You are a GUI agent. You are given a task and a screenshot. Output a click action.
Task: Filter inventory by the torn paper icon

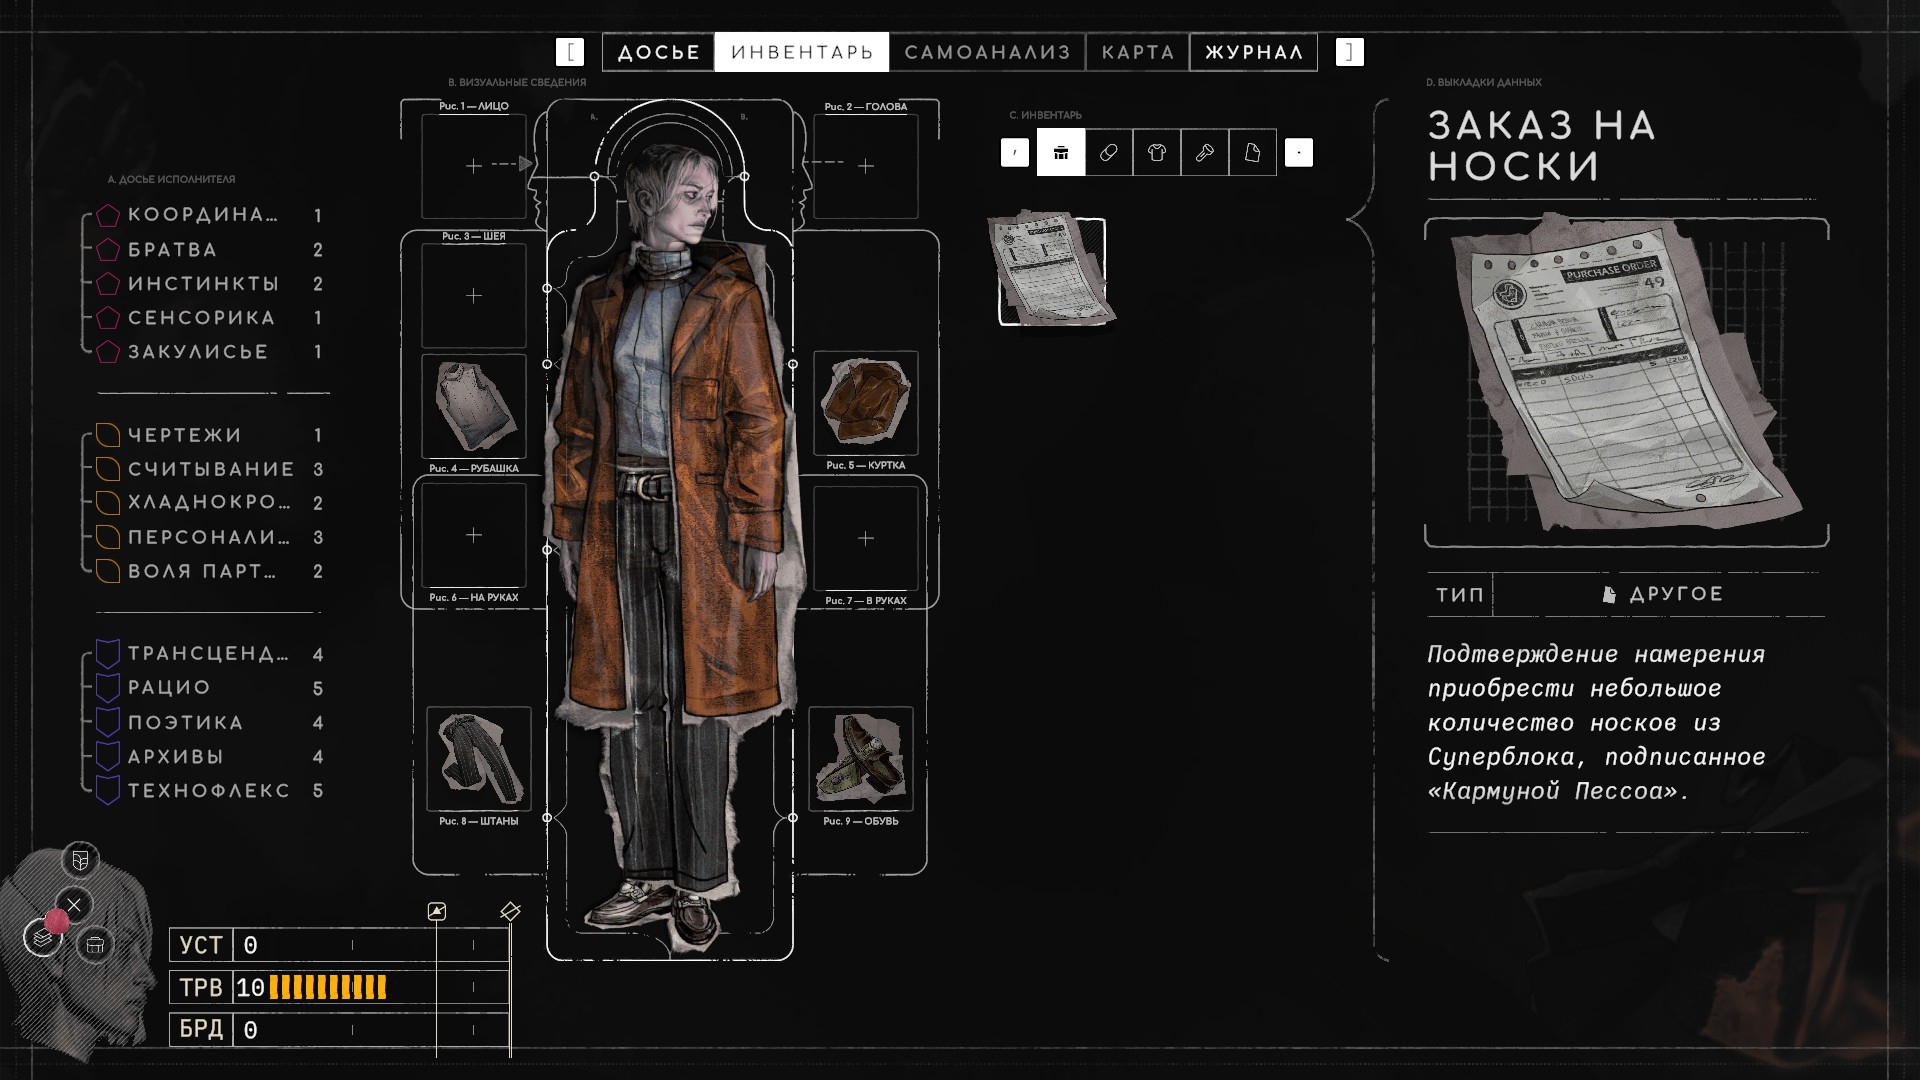point(1253,153)
